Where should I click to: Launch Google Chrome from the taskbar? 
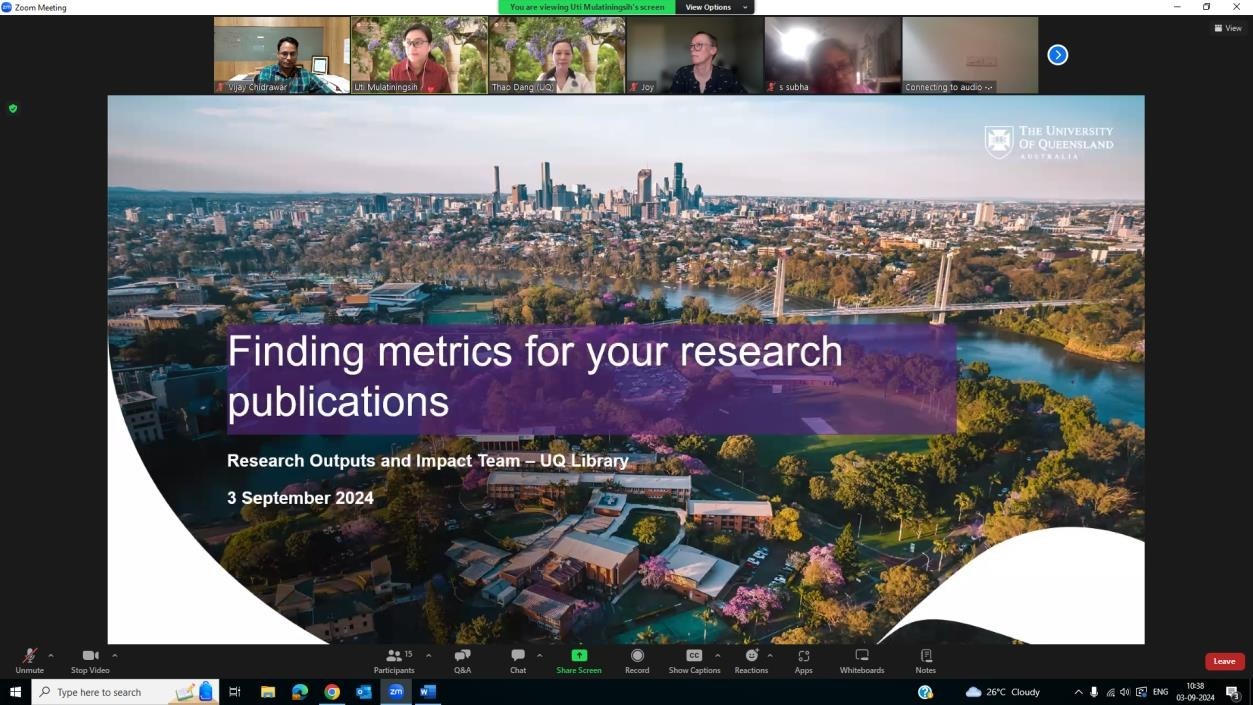(x=332, y=692)
